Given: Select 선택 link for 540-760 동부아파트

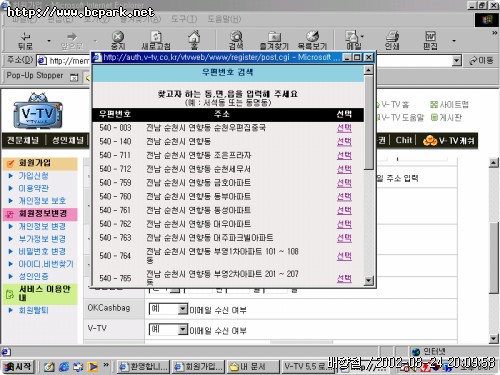Looking at the screenshot, I should click(344, 196).
